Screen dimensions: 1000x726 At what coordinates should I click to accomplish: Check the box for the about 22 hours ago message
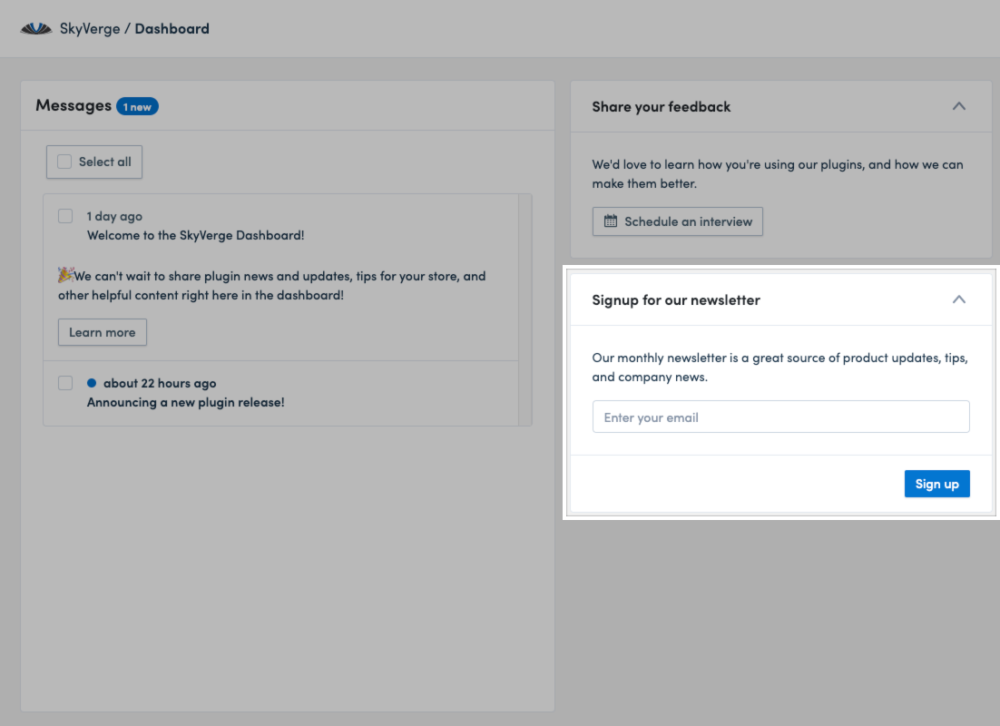65,383
